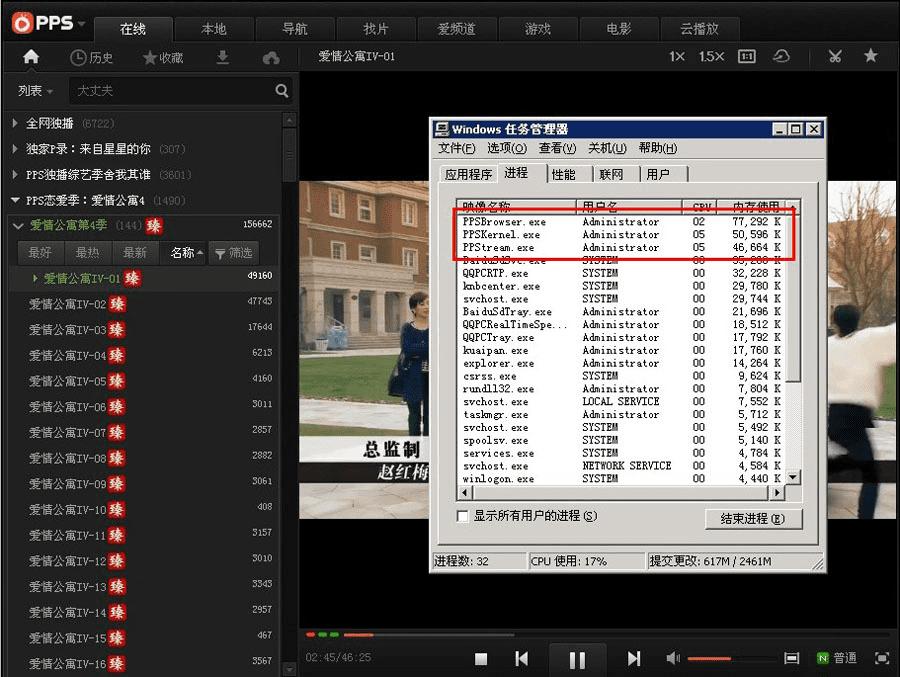The image size is (900, 677).
Task: Favorite current video with top-right star
Action: [x=870, y=55]
